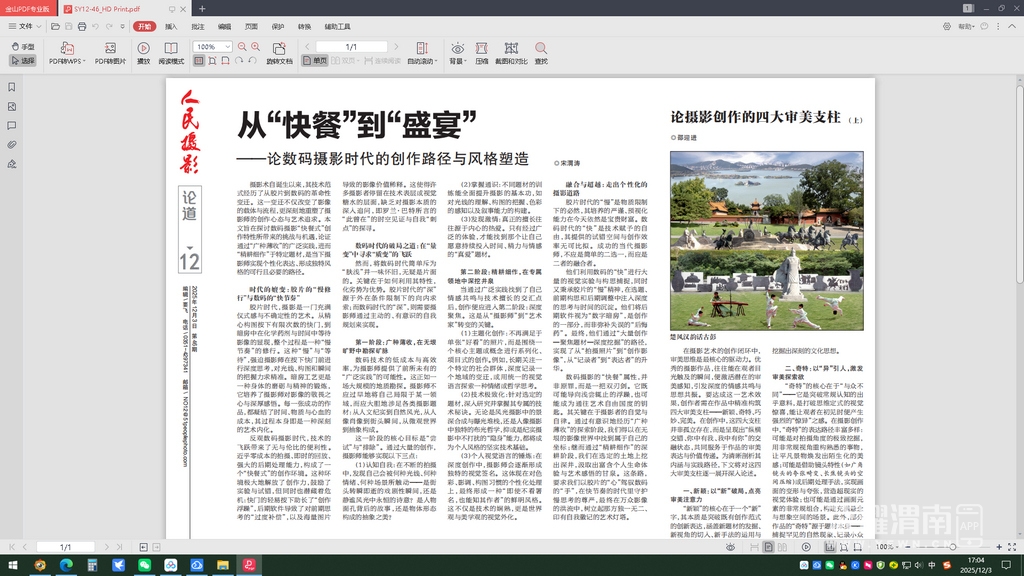
Task: Activate the Select (选择) tool
Action: [x=22, y=61]
